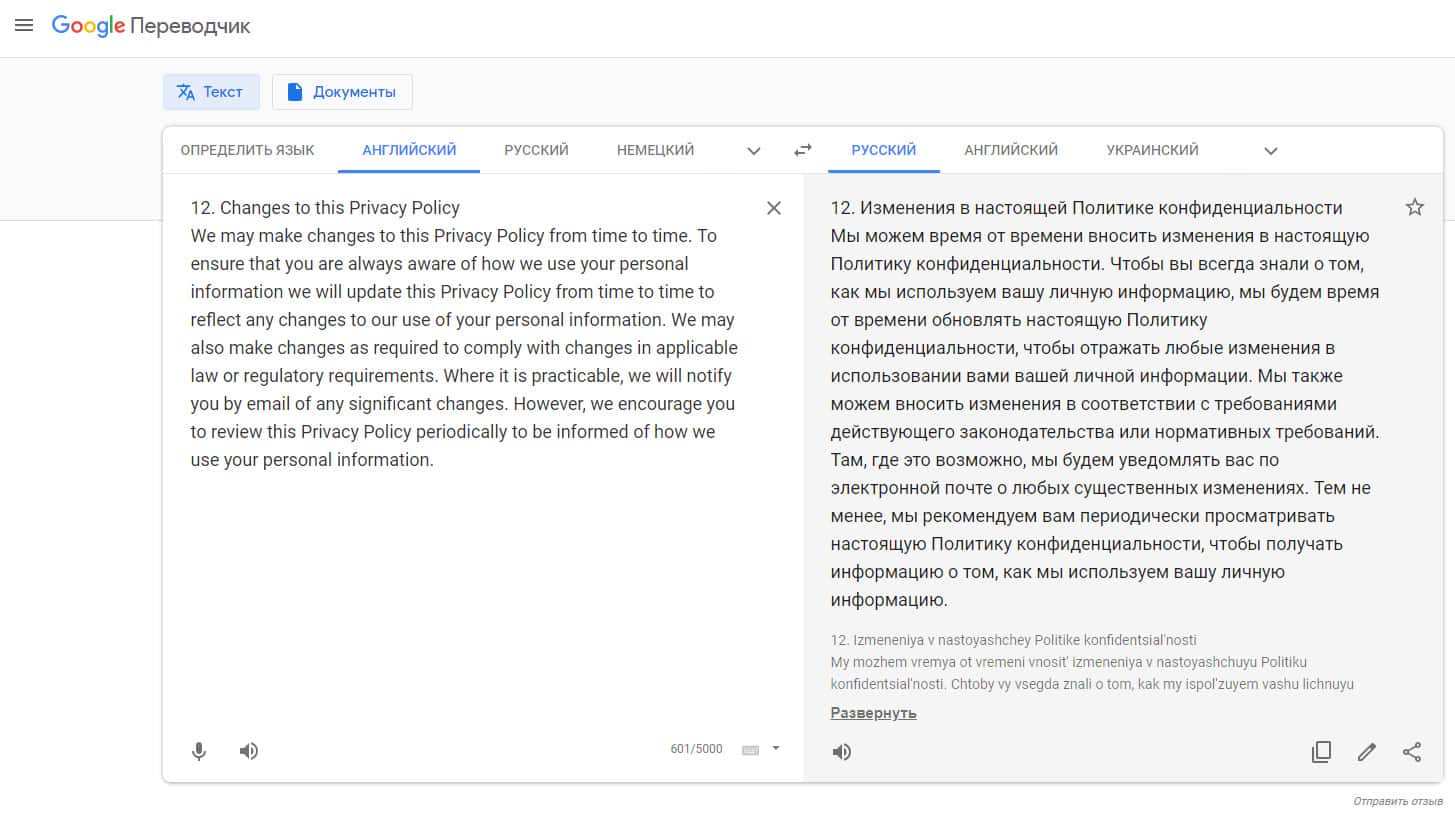Switch to the Документы mode
The width and height of the screenshot is (1455, 816).
[x=342, y=92]
